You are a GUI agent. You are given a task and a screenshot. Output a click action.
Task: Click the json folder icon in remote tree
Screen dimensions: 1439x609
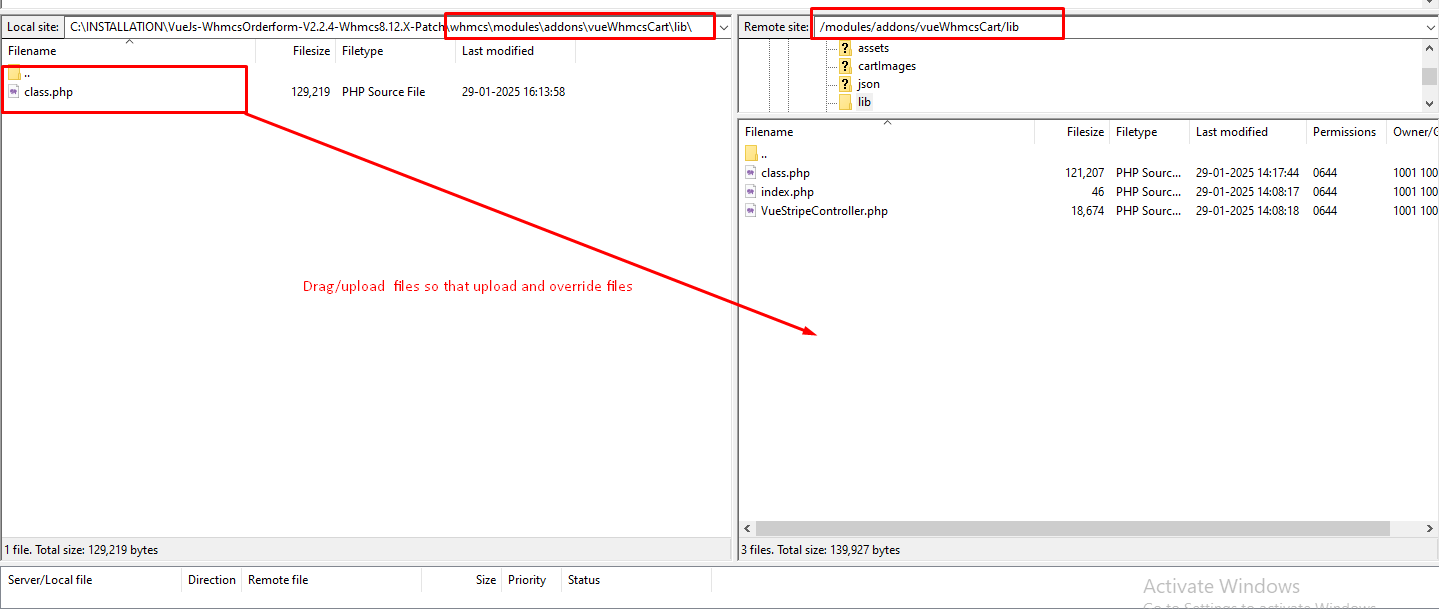[x=845, y=84]
